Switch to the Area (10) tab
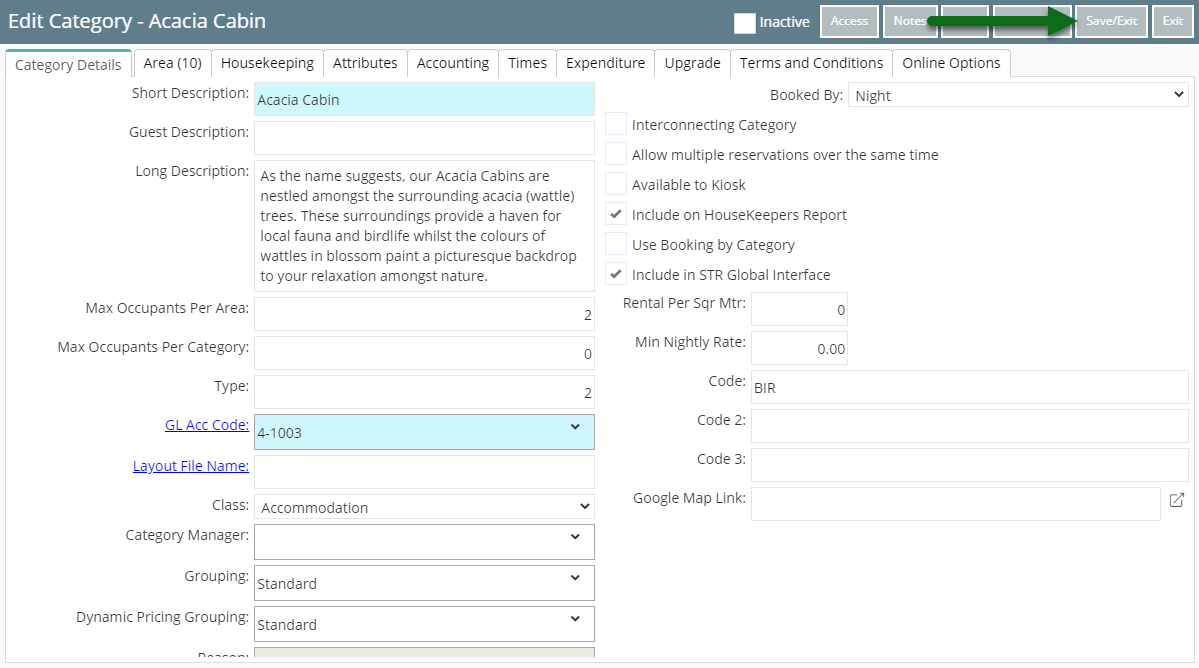The image size is (1199, 668). [x=173, y=63]
